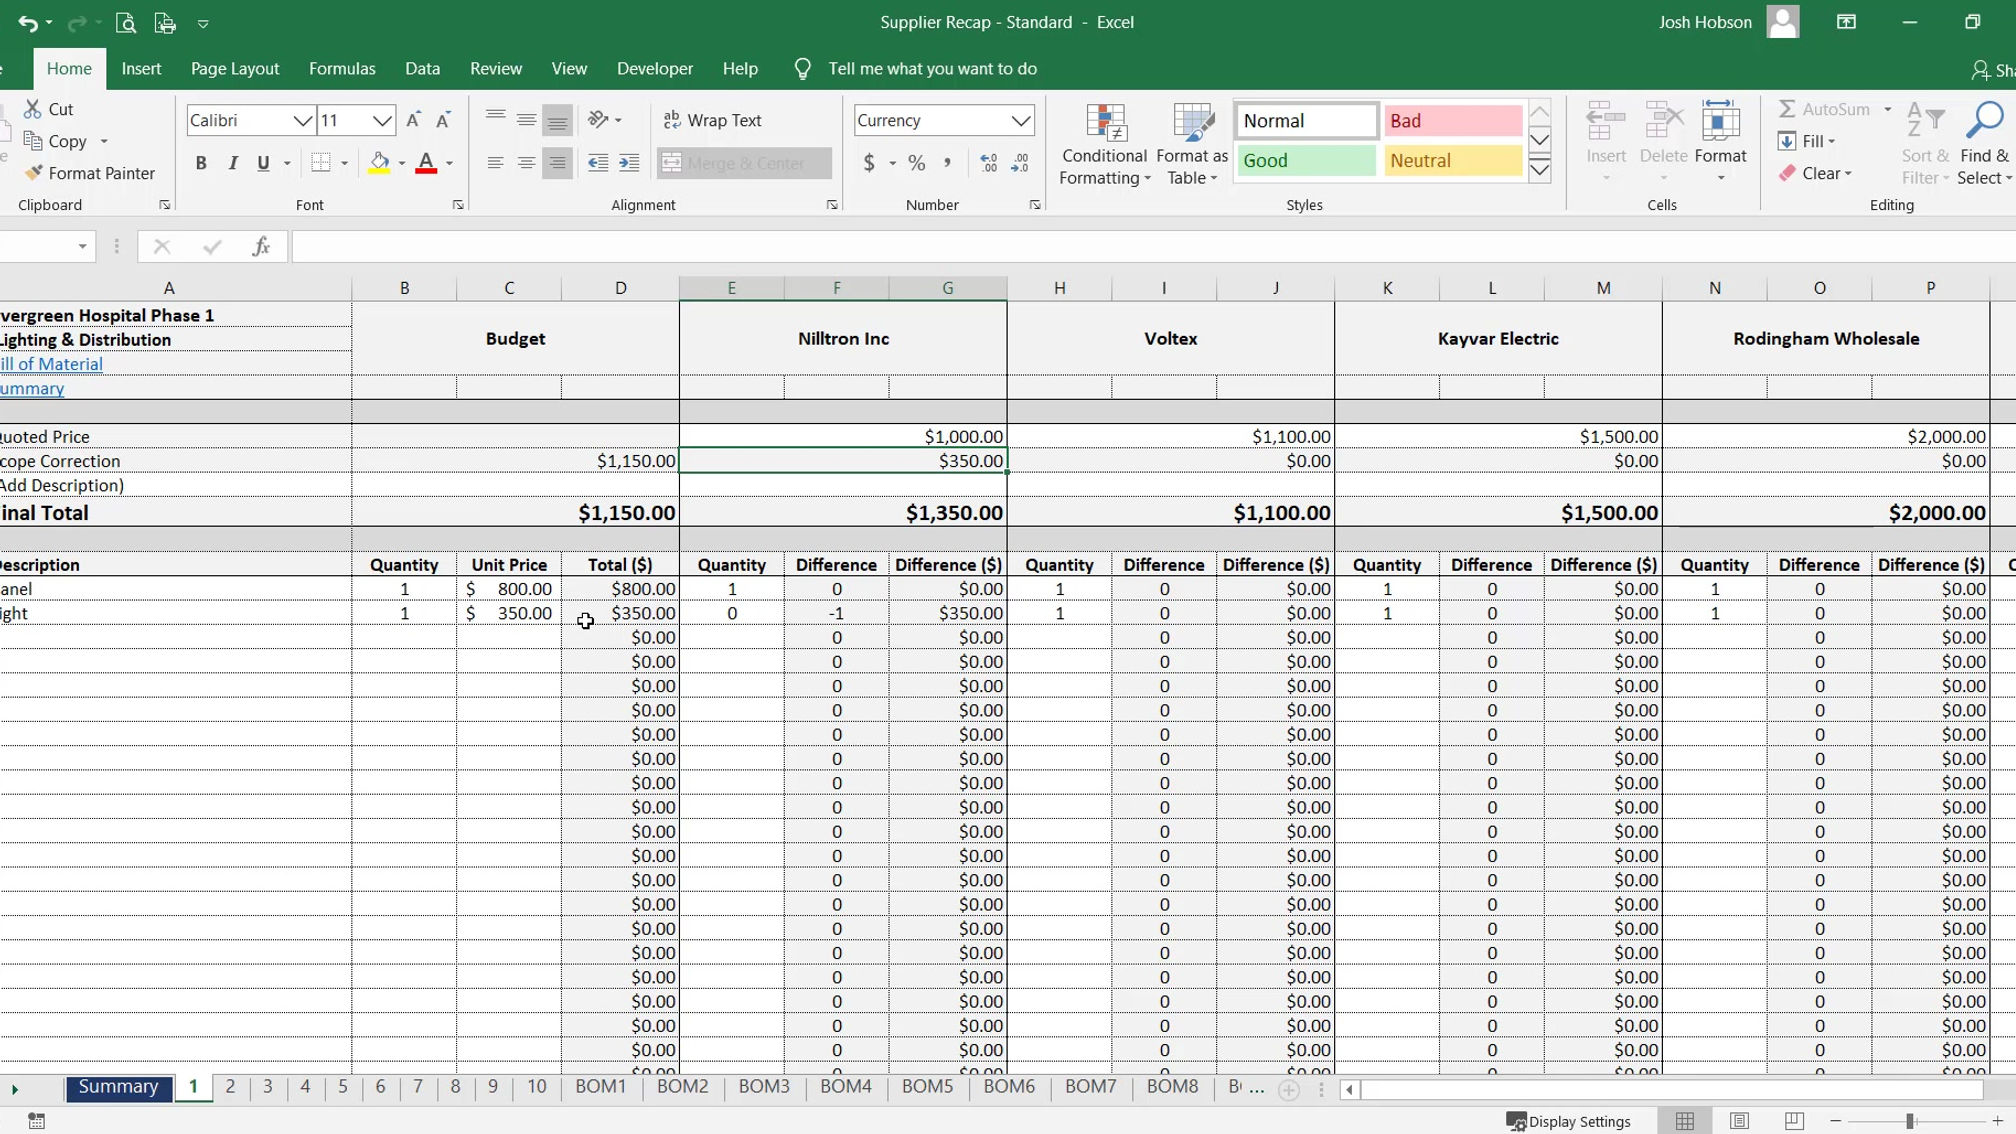Click the Decrease Indent icon
Image resolution: width=2016 pixels, height=1134 pixels.
coord(598,163)
